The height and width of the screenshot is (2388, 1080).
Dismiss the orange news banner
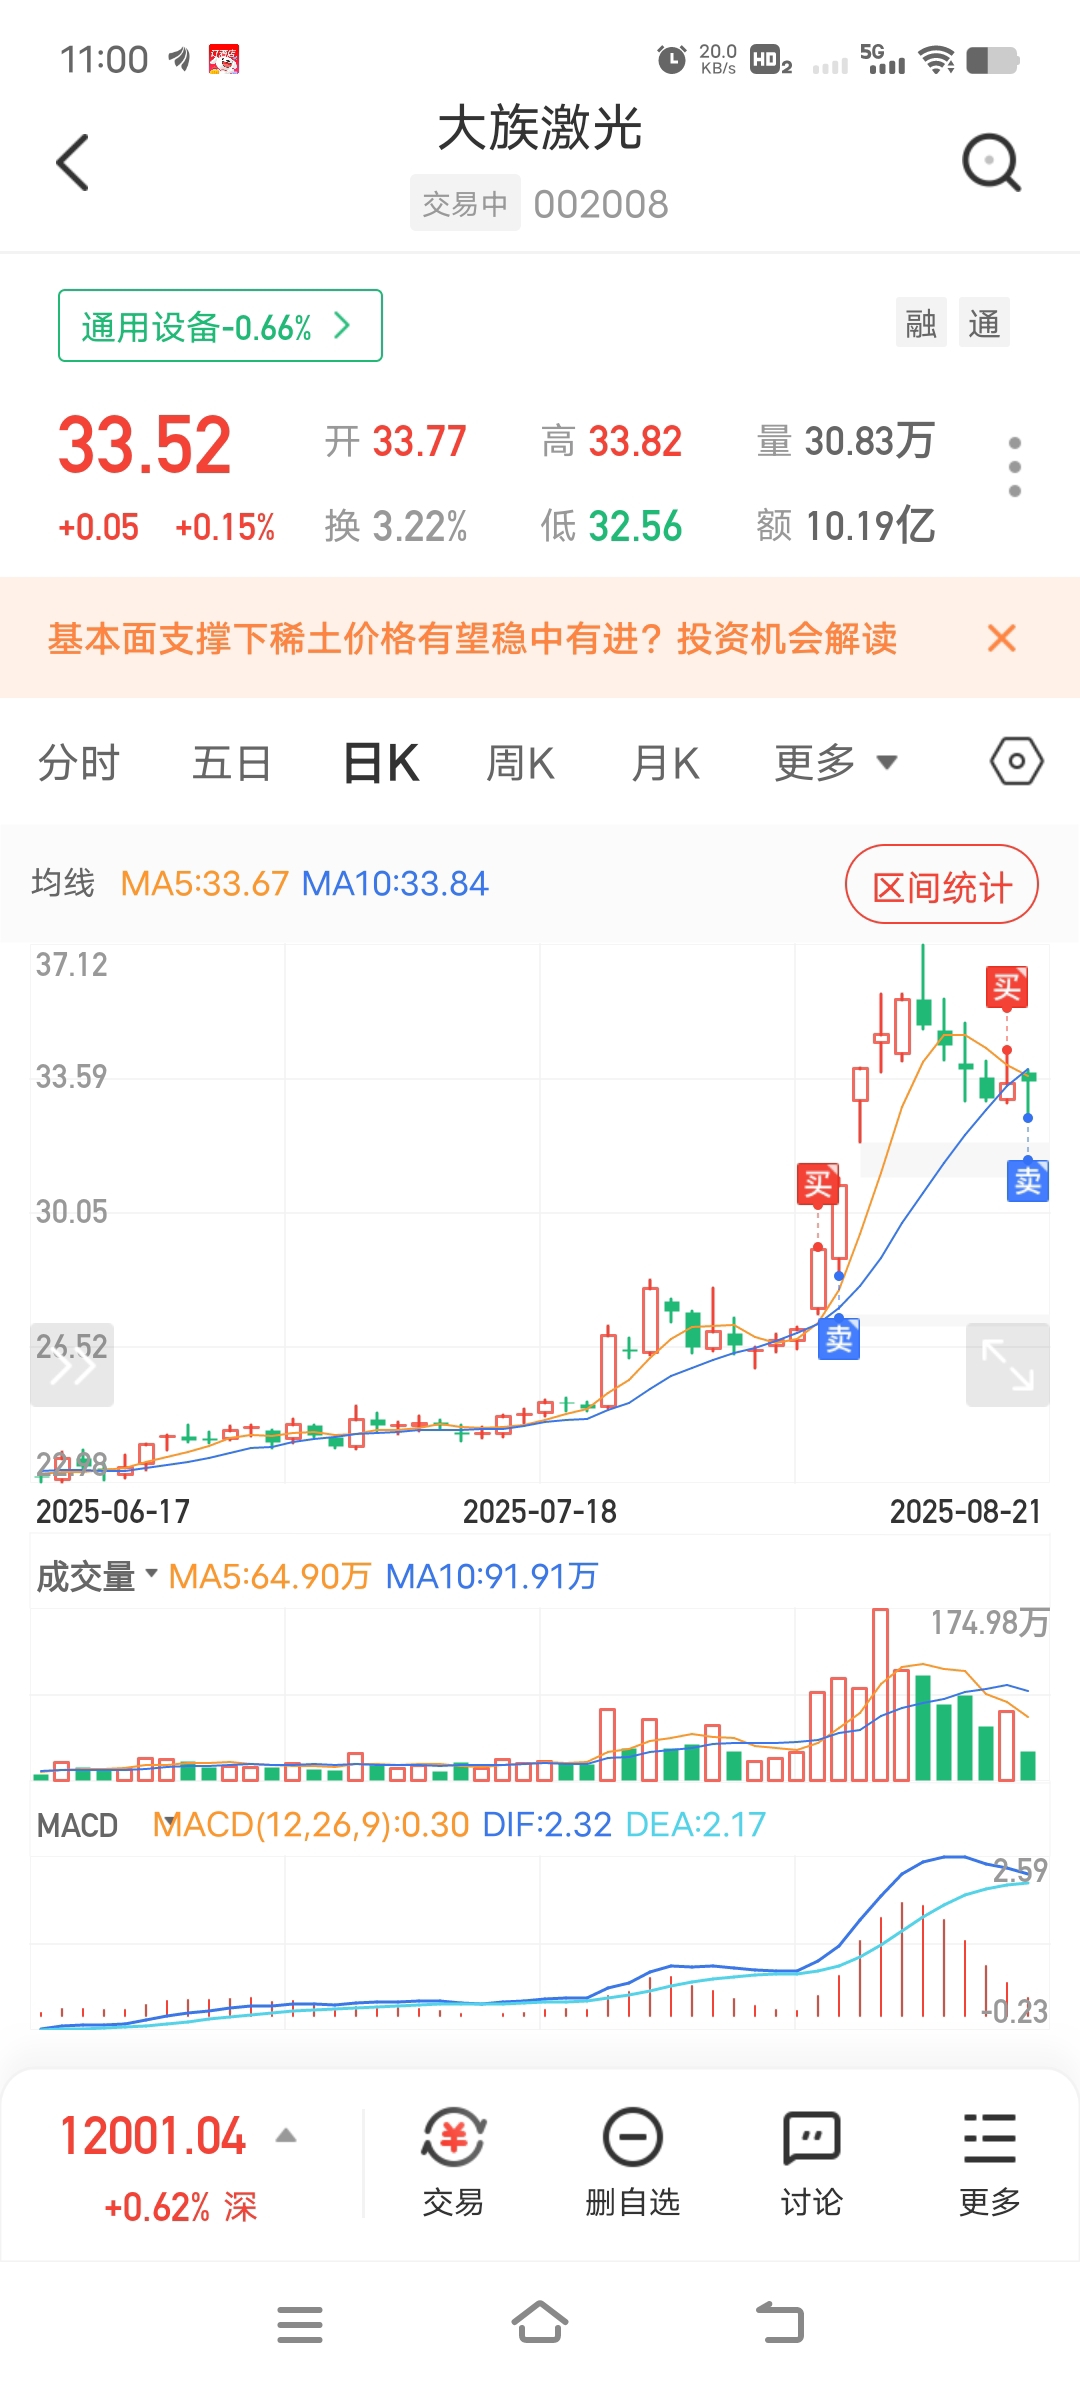pos(1001,638)
